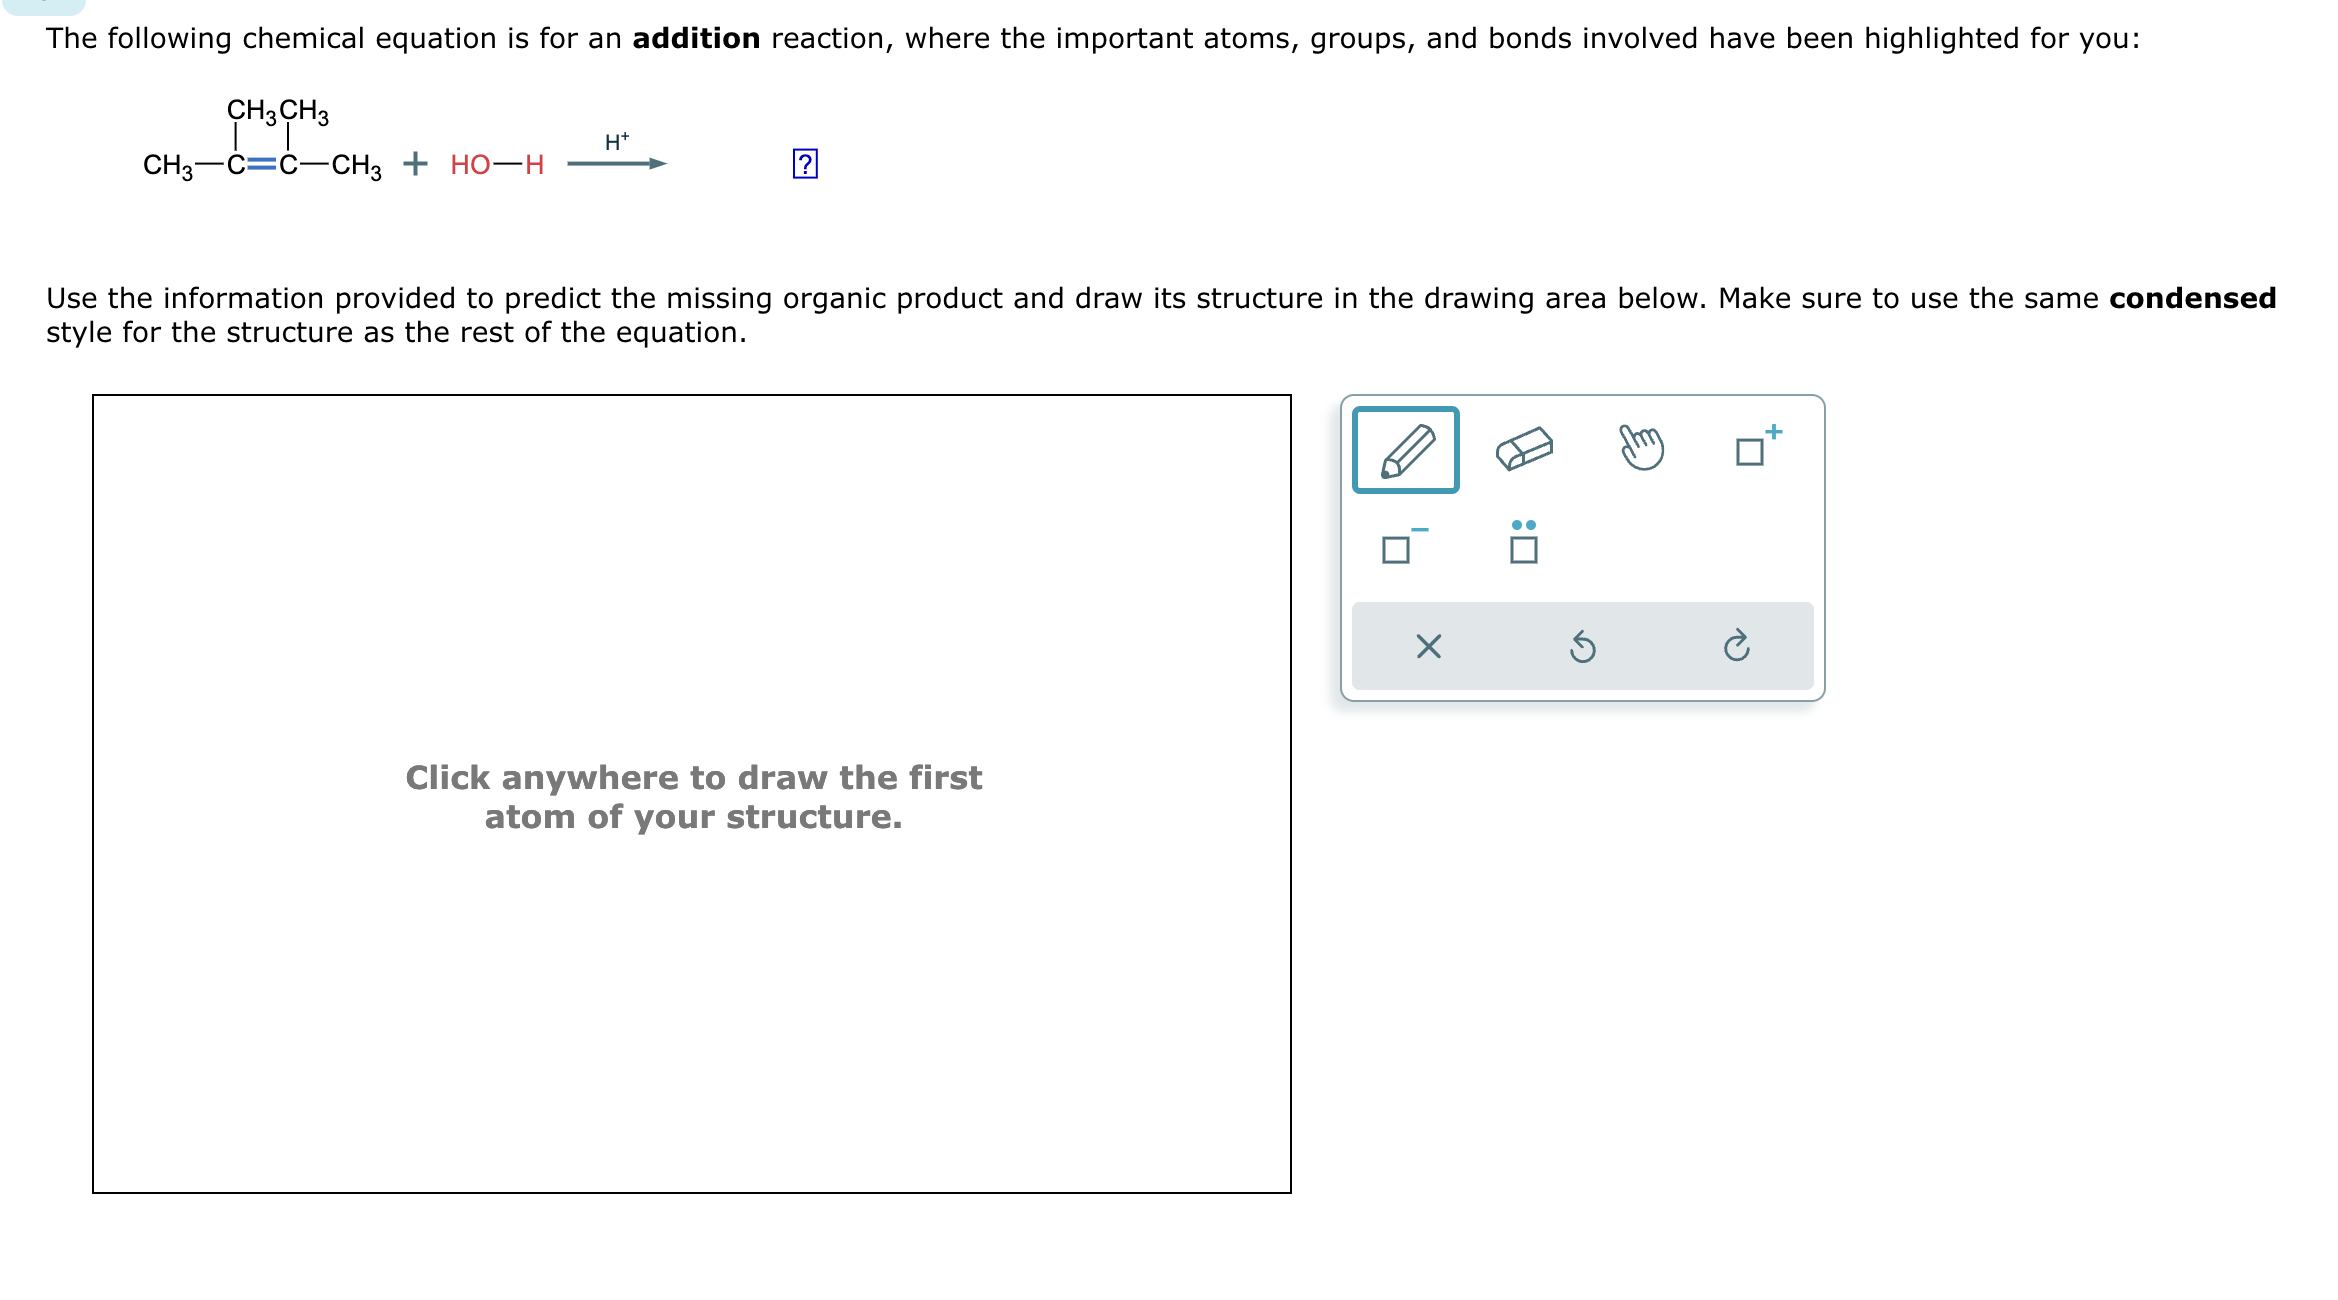Click the H+ catalyst label above arrow

617,142
